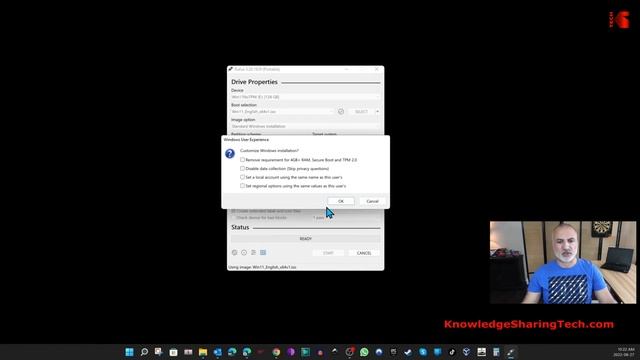
Task: Open WhatsApp from the taskbar
Action: tap(364, 352)
